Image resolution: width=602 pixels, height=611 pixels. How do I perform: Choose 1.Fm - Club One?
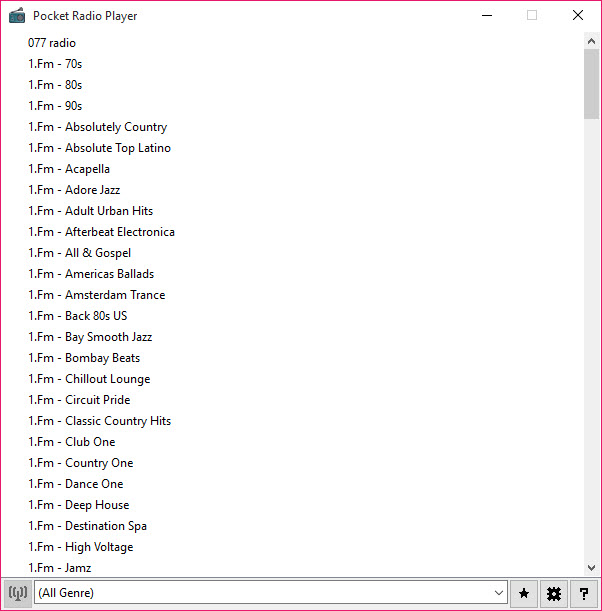[72, 442]
